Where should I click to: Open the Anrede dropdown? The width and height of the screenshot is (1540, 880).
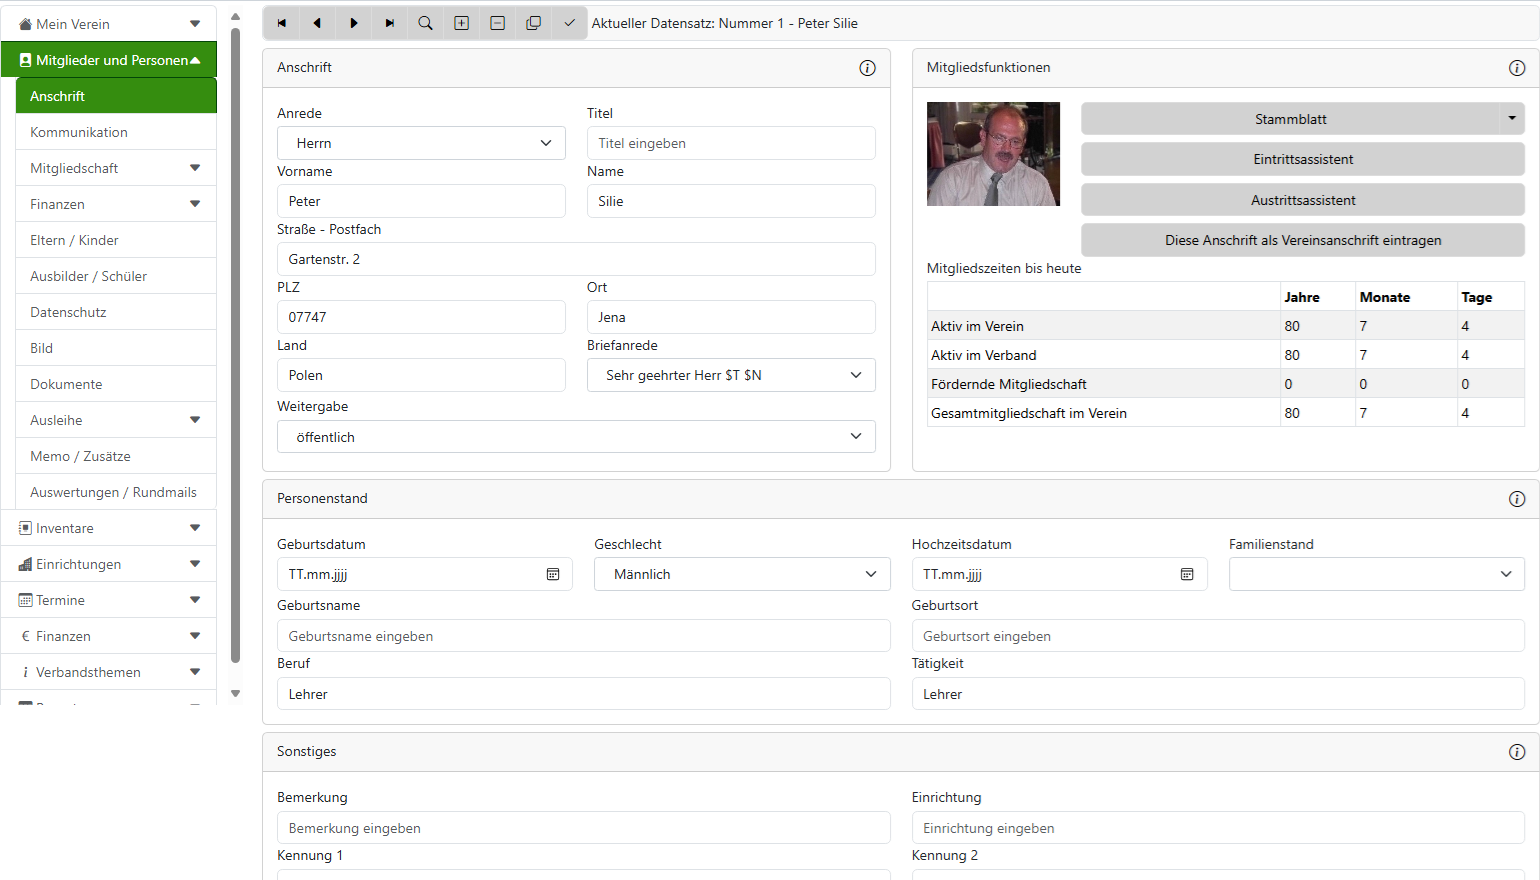click(x=421, y=143)
